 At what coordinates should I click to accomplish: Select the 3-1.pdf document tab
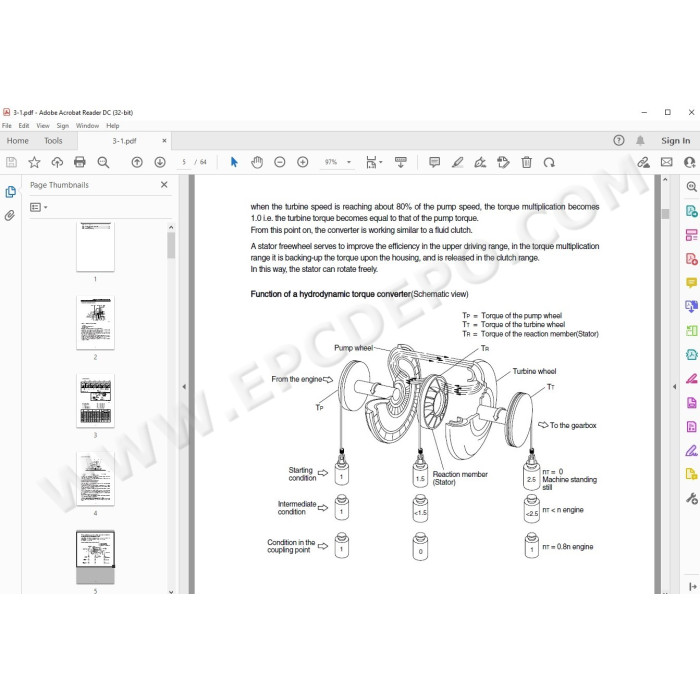pyautogui.click(x=124, y=141)
